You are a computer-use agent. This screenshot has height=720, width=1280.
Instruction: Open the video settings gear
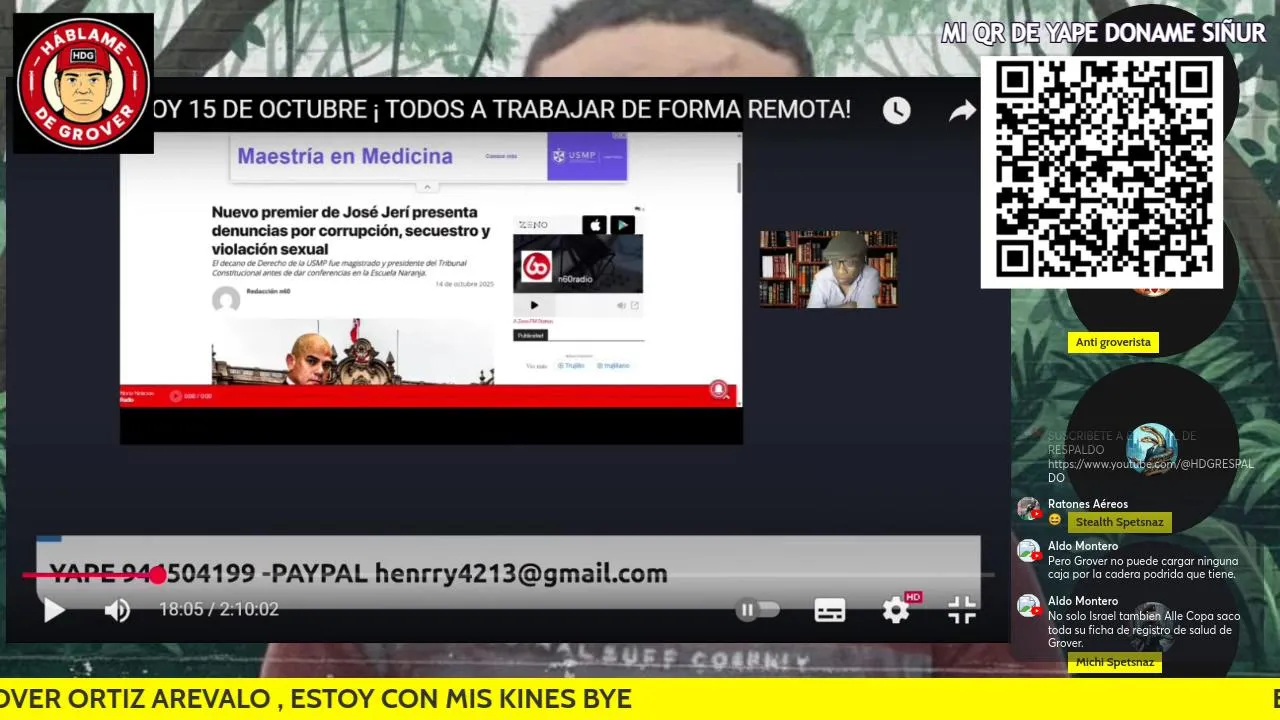coord(895,610)
